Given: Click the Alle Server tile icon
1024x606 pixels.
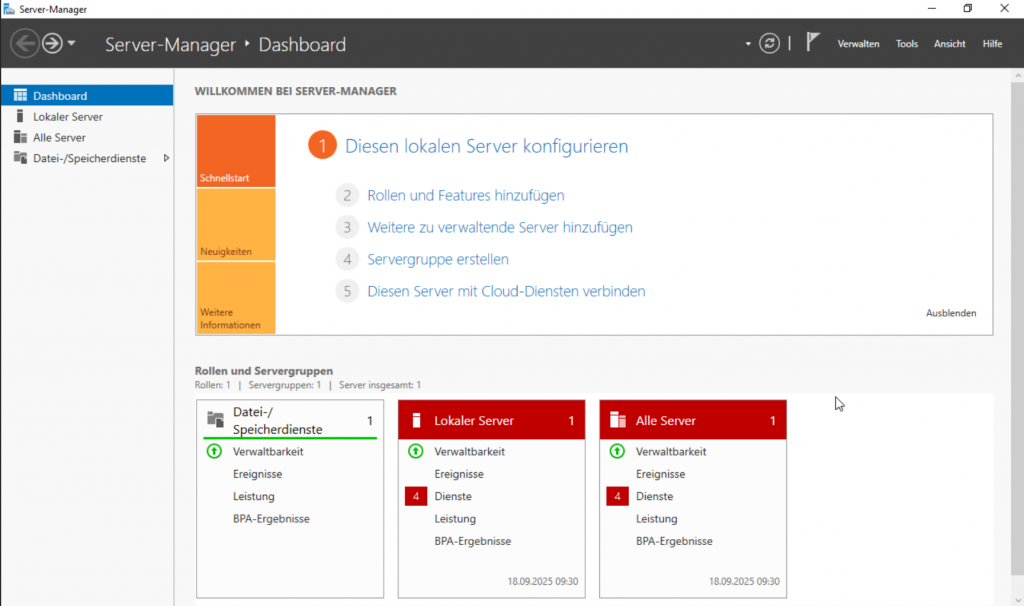Looking at the screenshot, I should [x=618, y=421].
